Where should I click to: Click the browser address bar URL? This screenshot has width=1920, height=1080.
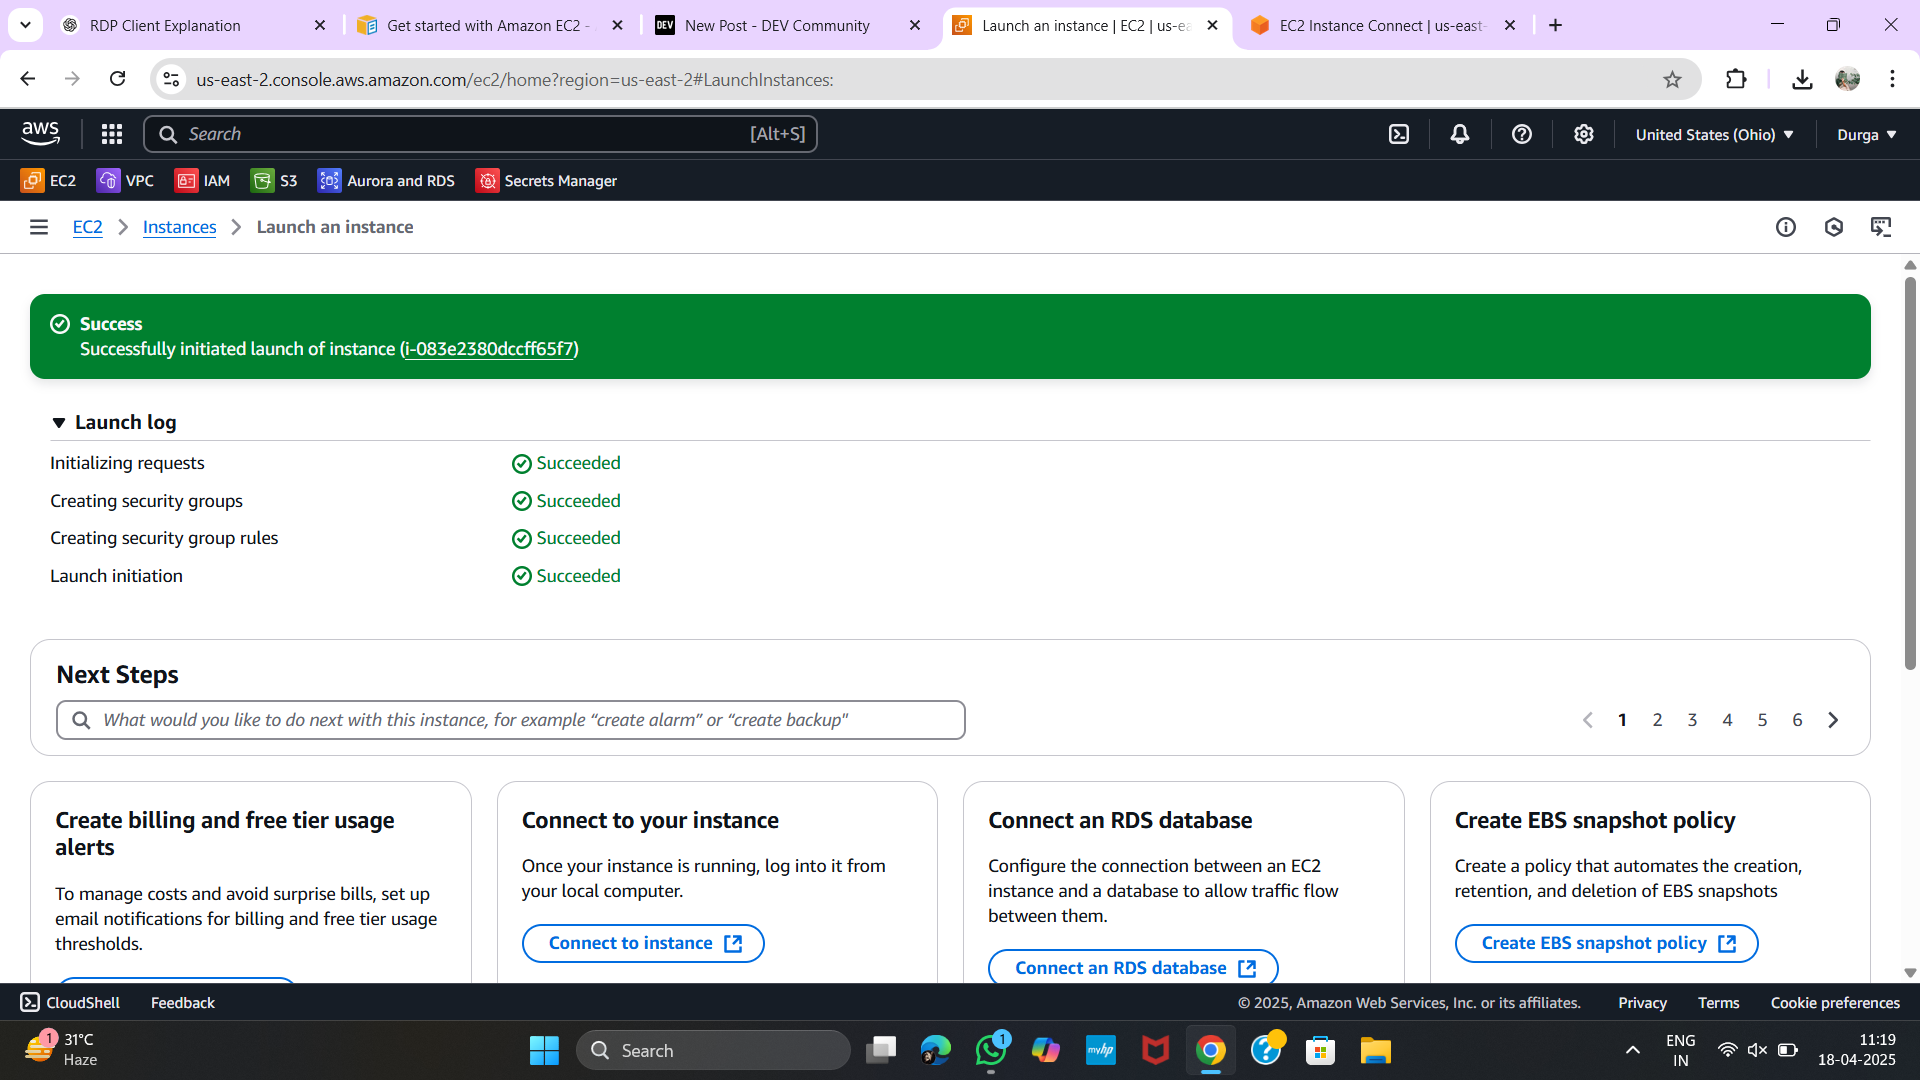(x=515, y=79)
